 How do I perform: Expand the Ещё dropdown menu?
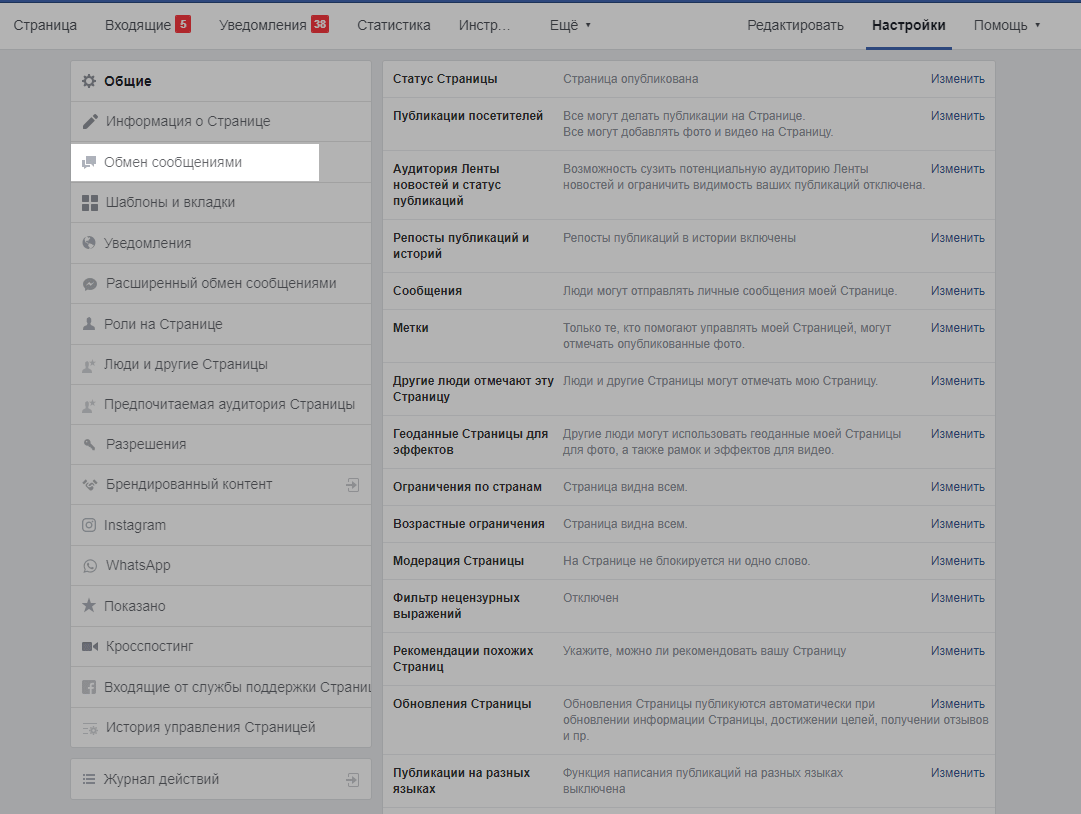click(570, 25)
